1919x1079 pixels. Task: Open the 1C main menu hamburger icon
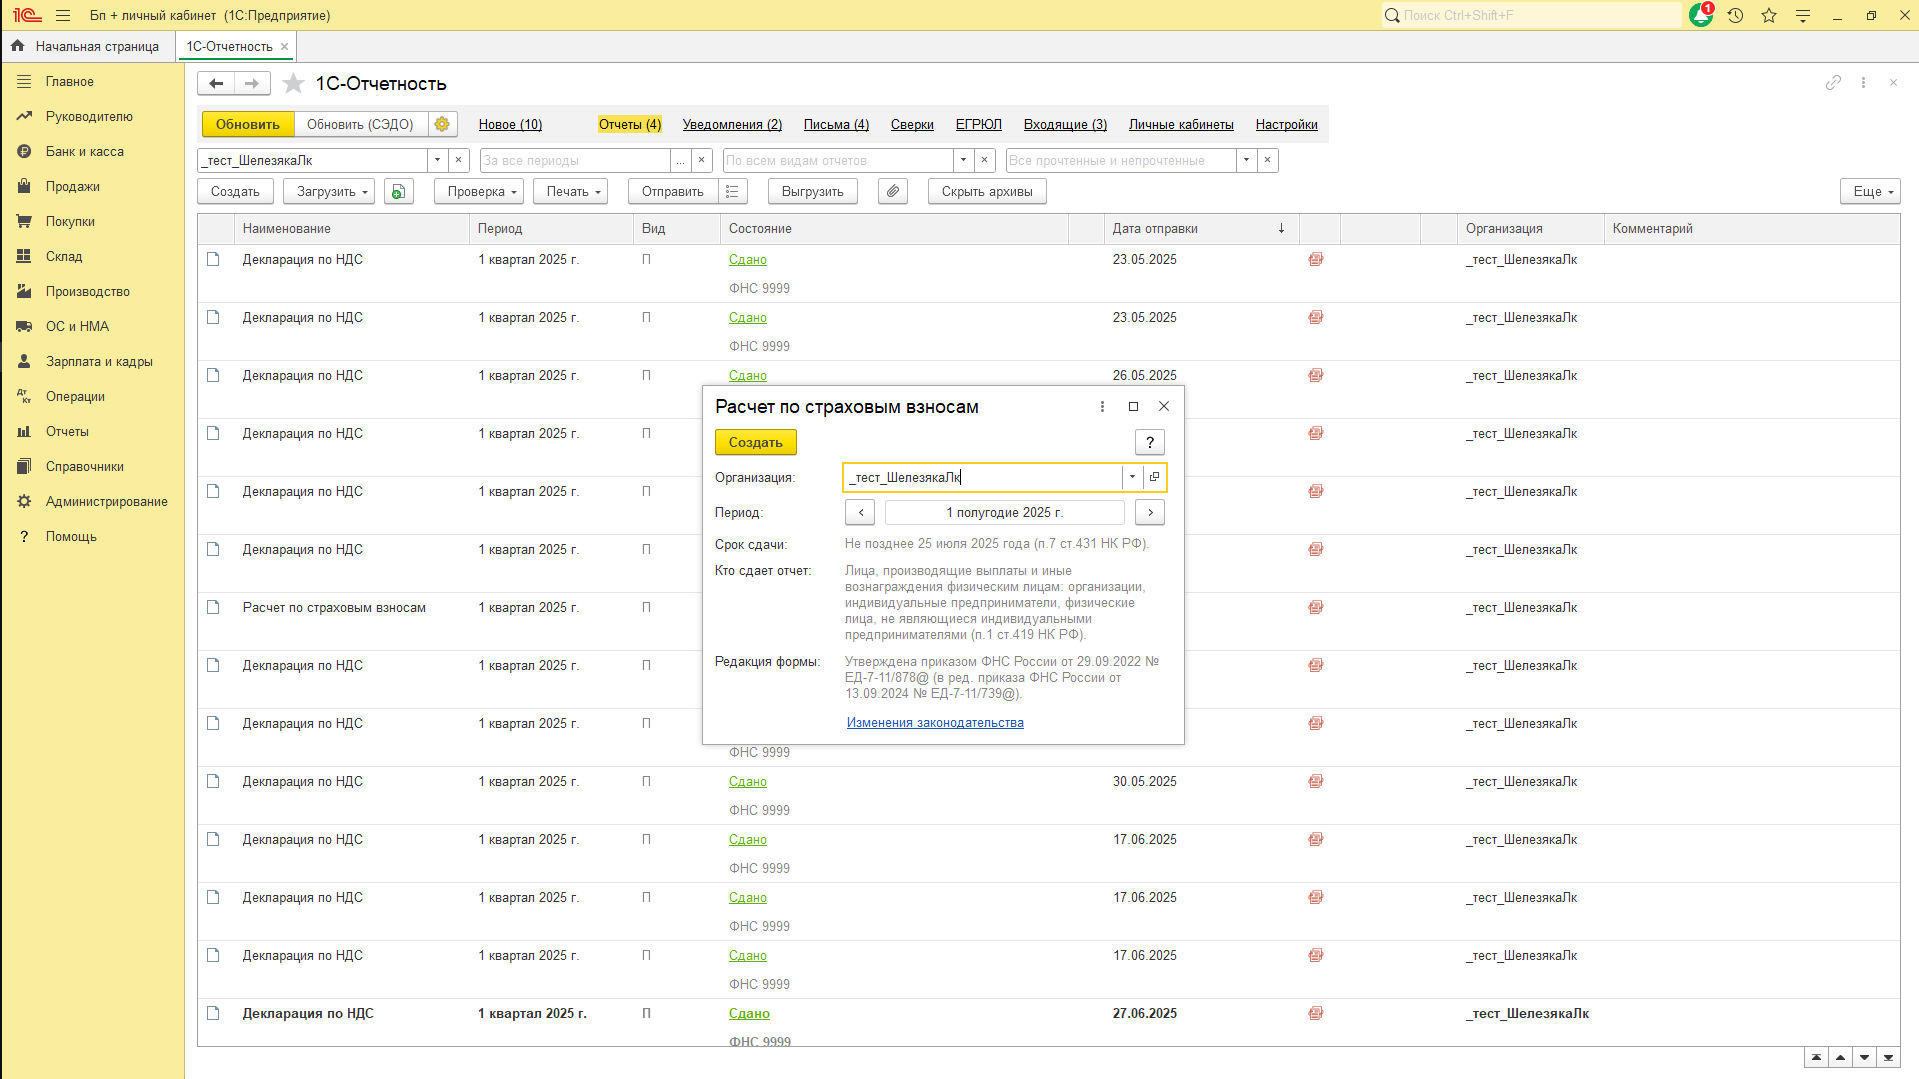[63, 15]
